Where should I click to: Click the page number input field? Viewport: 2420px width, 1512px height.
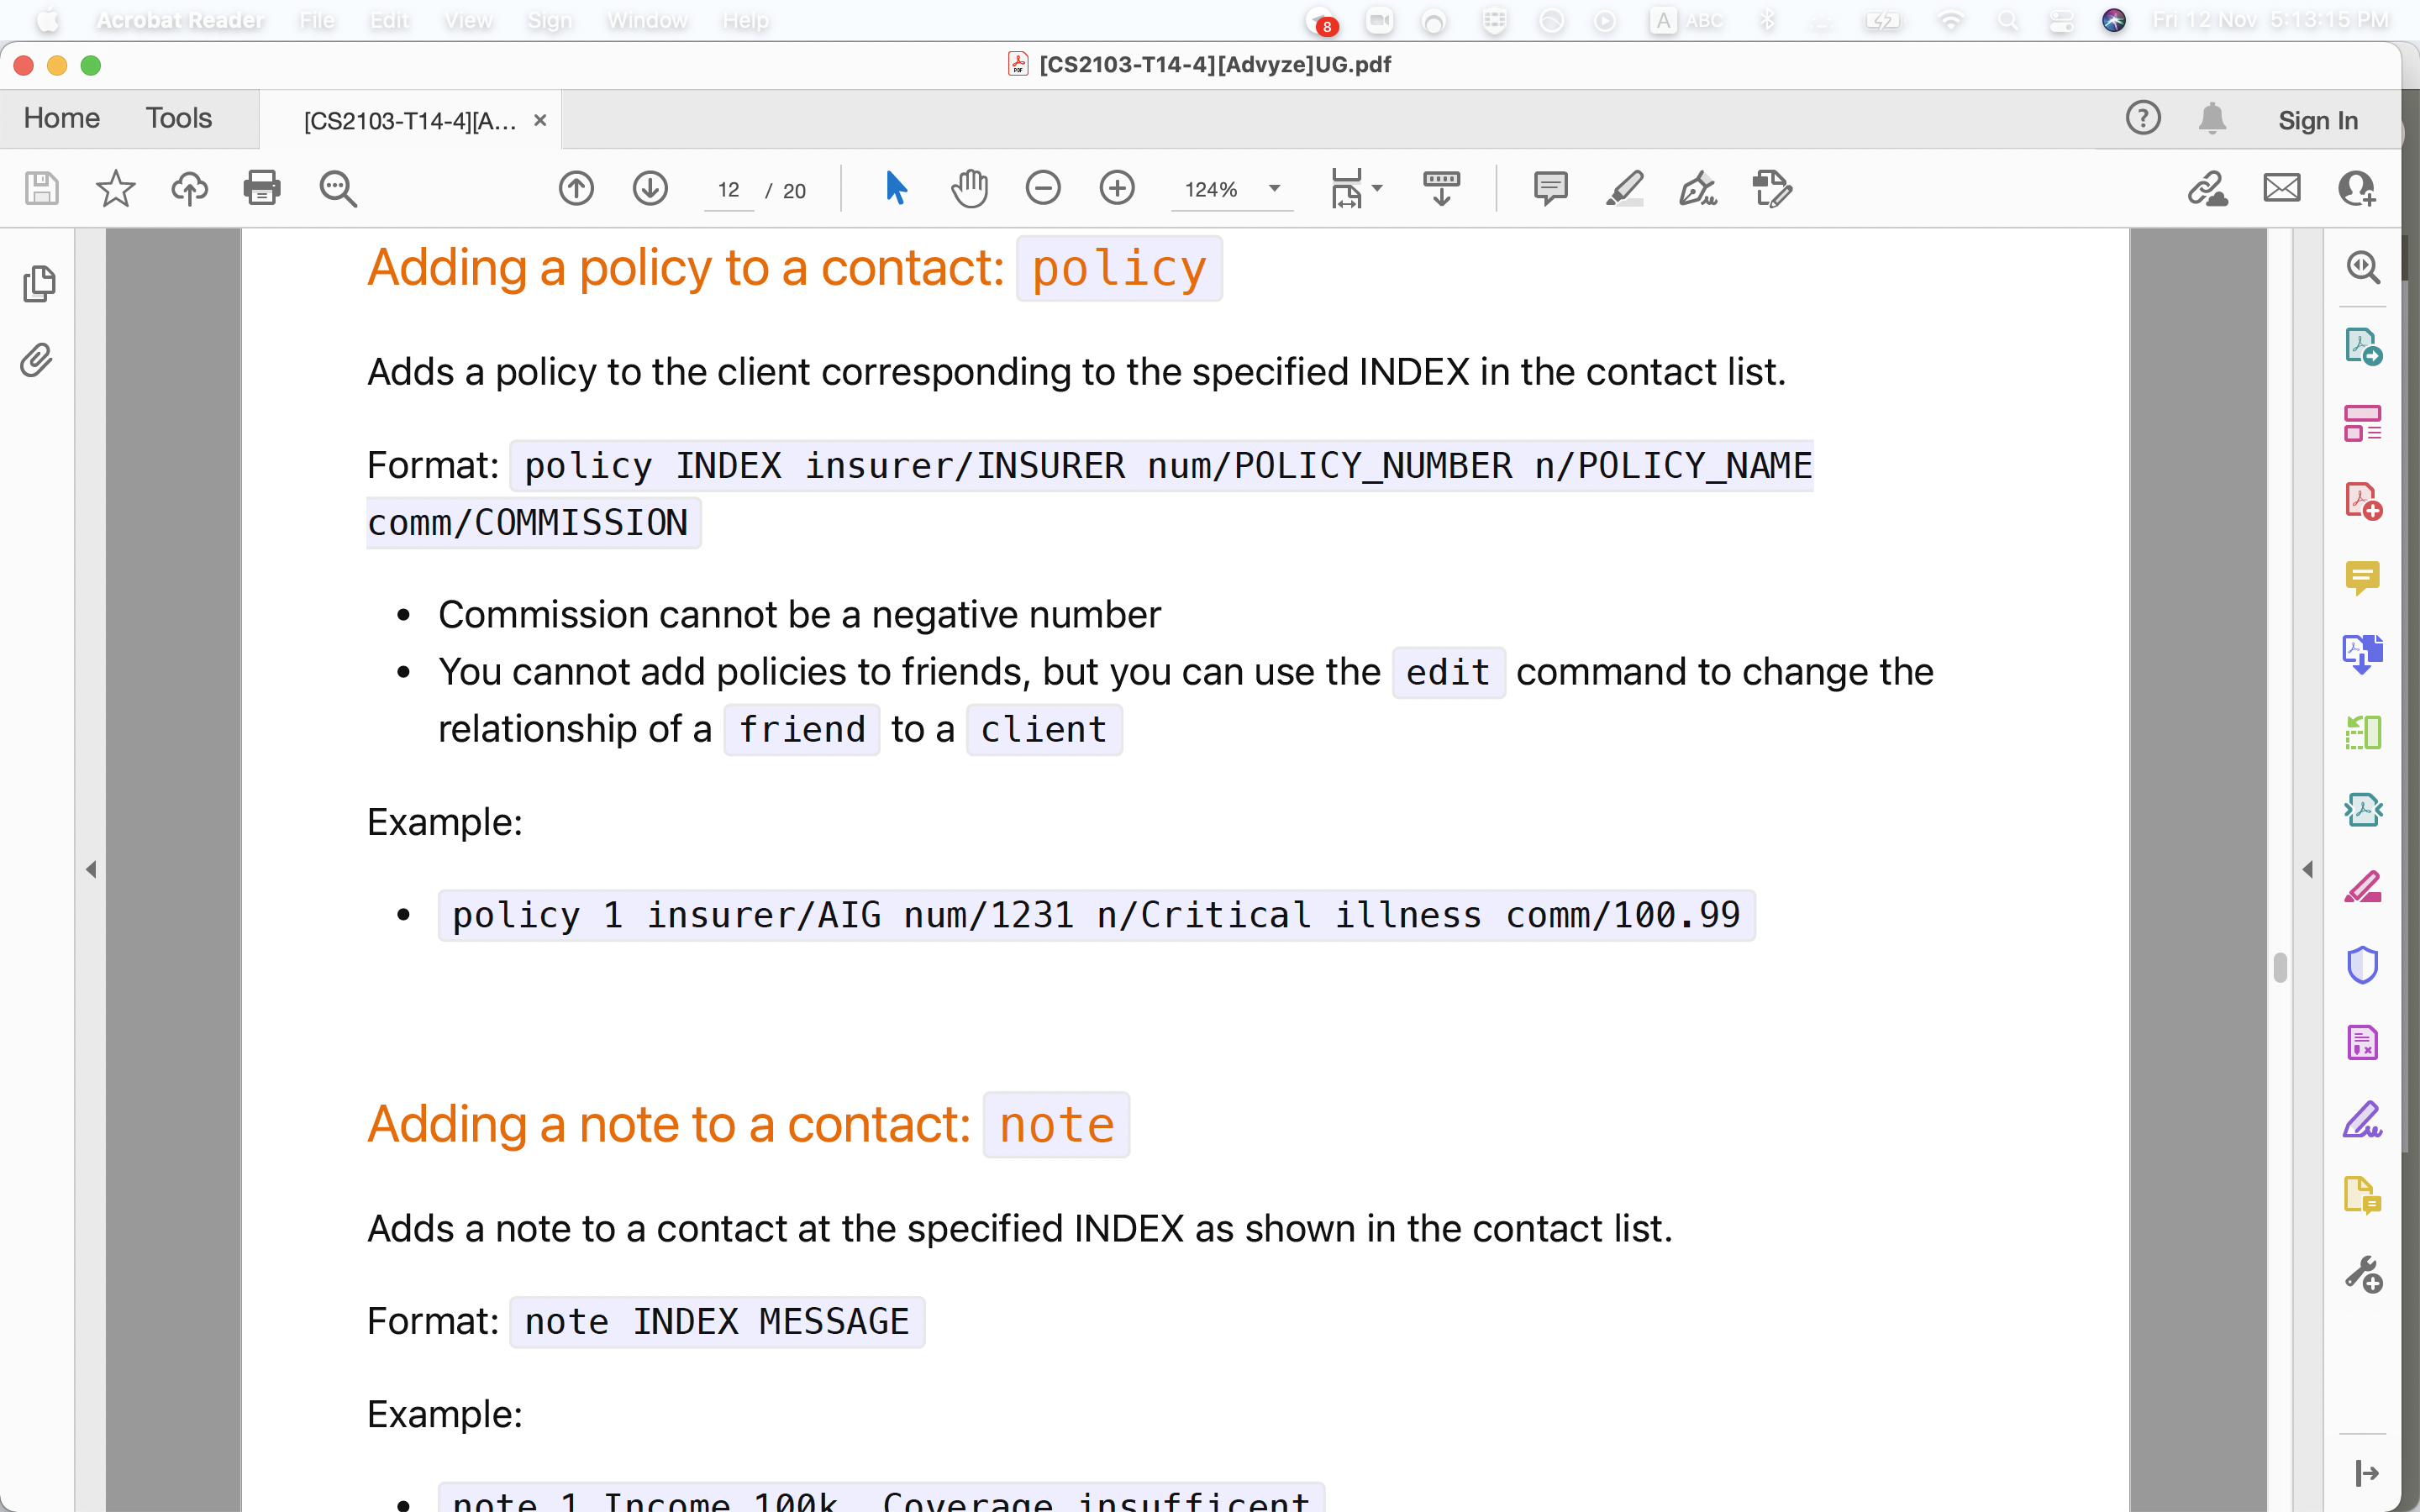728,190
